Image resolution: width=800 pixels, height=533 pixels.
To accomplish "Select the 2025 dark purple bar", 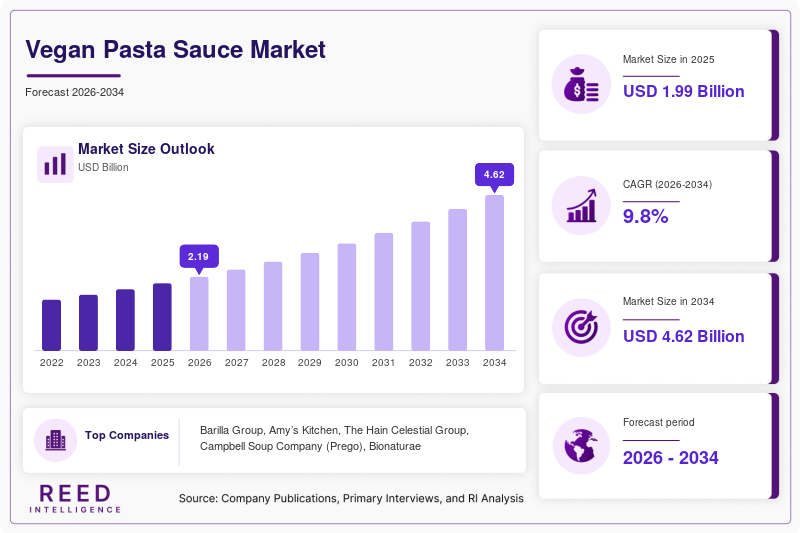I will 162,317.
